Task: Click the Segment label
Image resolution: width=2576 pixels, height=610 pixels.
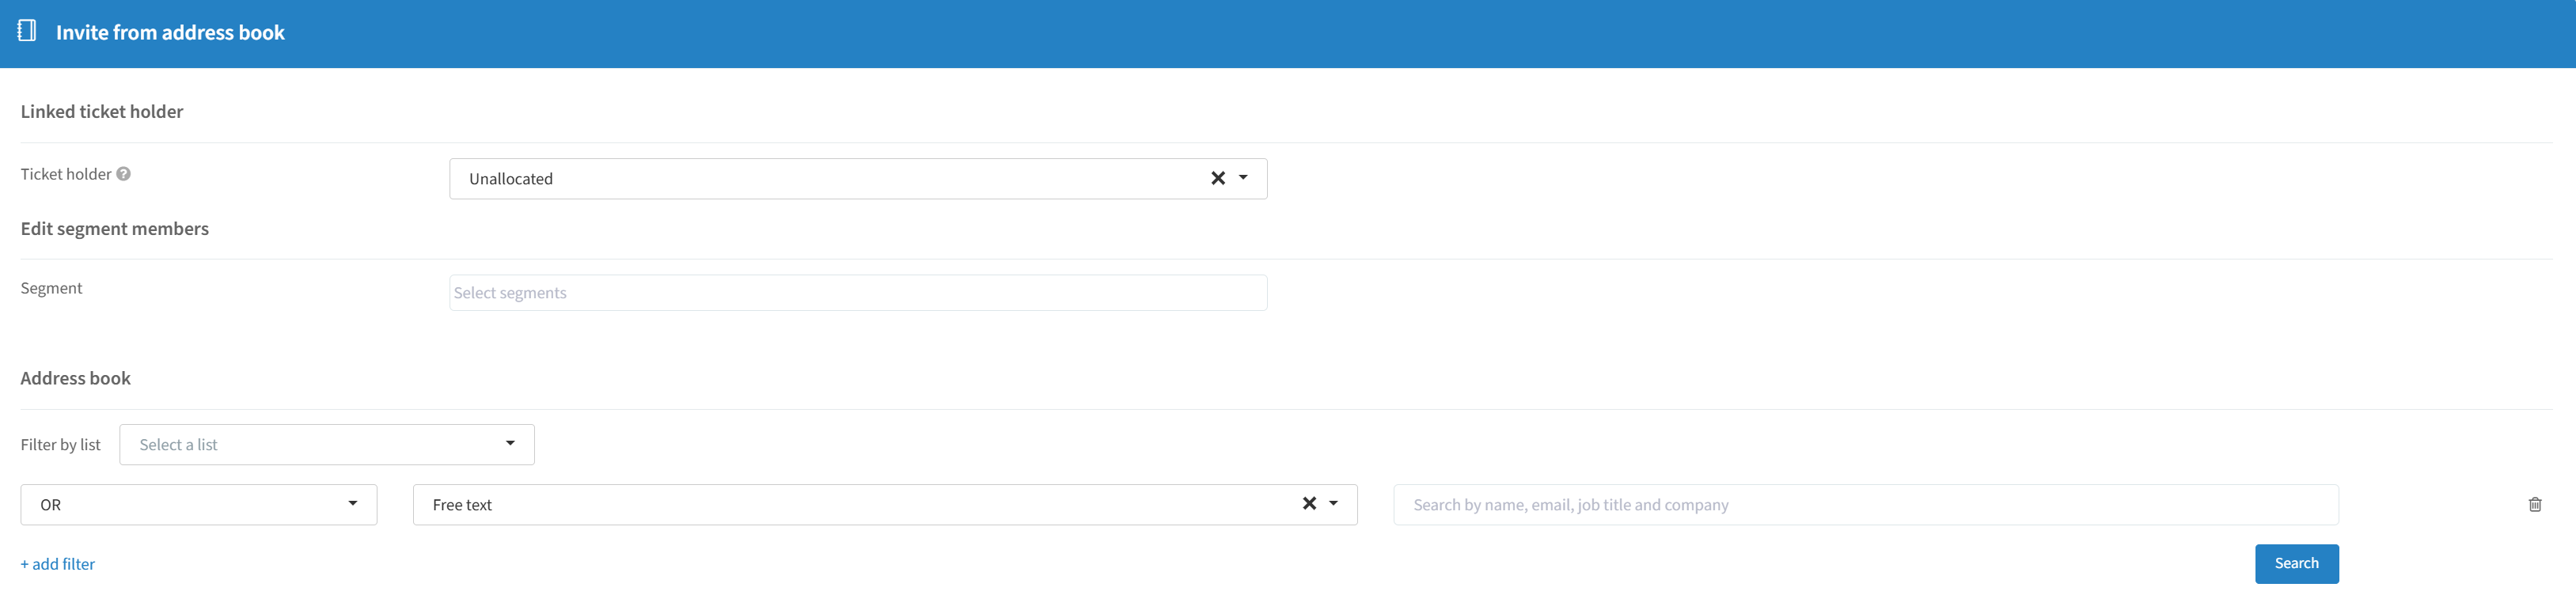Action: pos(52,288)
